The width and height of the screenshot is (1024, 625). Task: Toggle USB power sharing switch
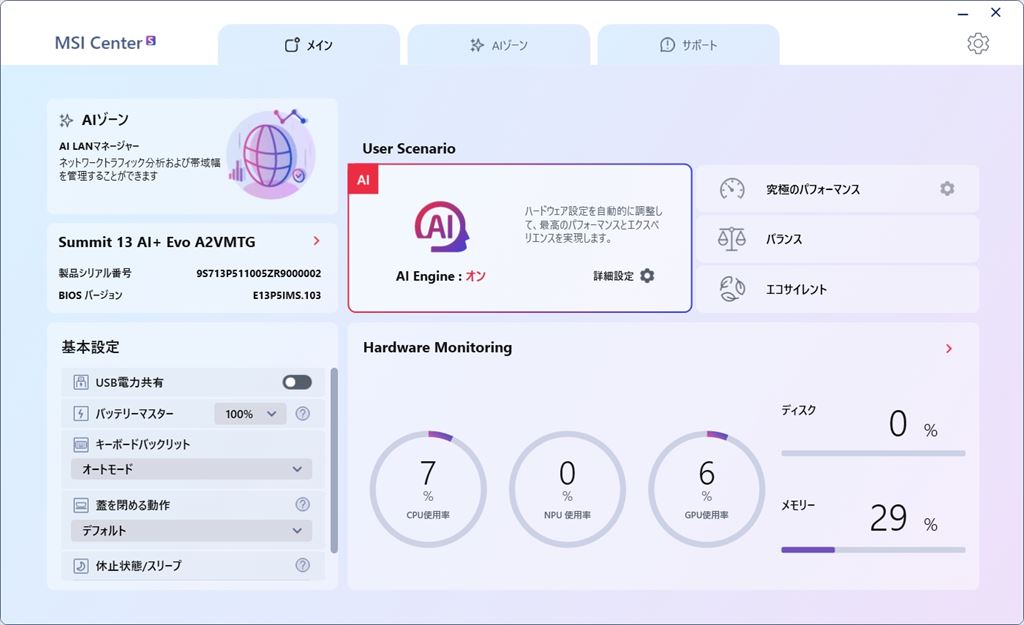[x=297, y=382]
